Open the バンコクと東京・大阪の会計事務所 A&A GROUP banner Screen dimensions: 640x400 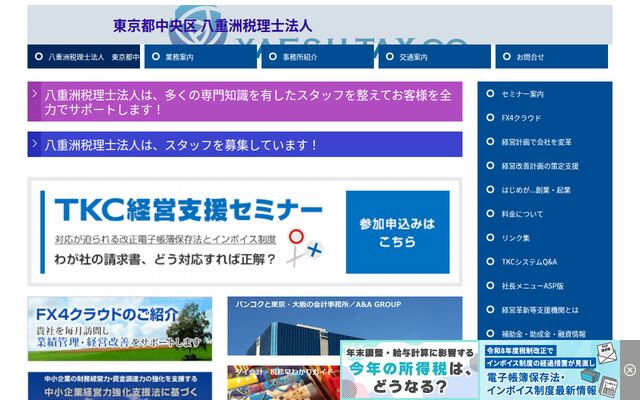click(x=345, y=326)
